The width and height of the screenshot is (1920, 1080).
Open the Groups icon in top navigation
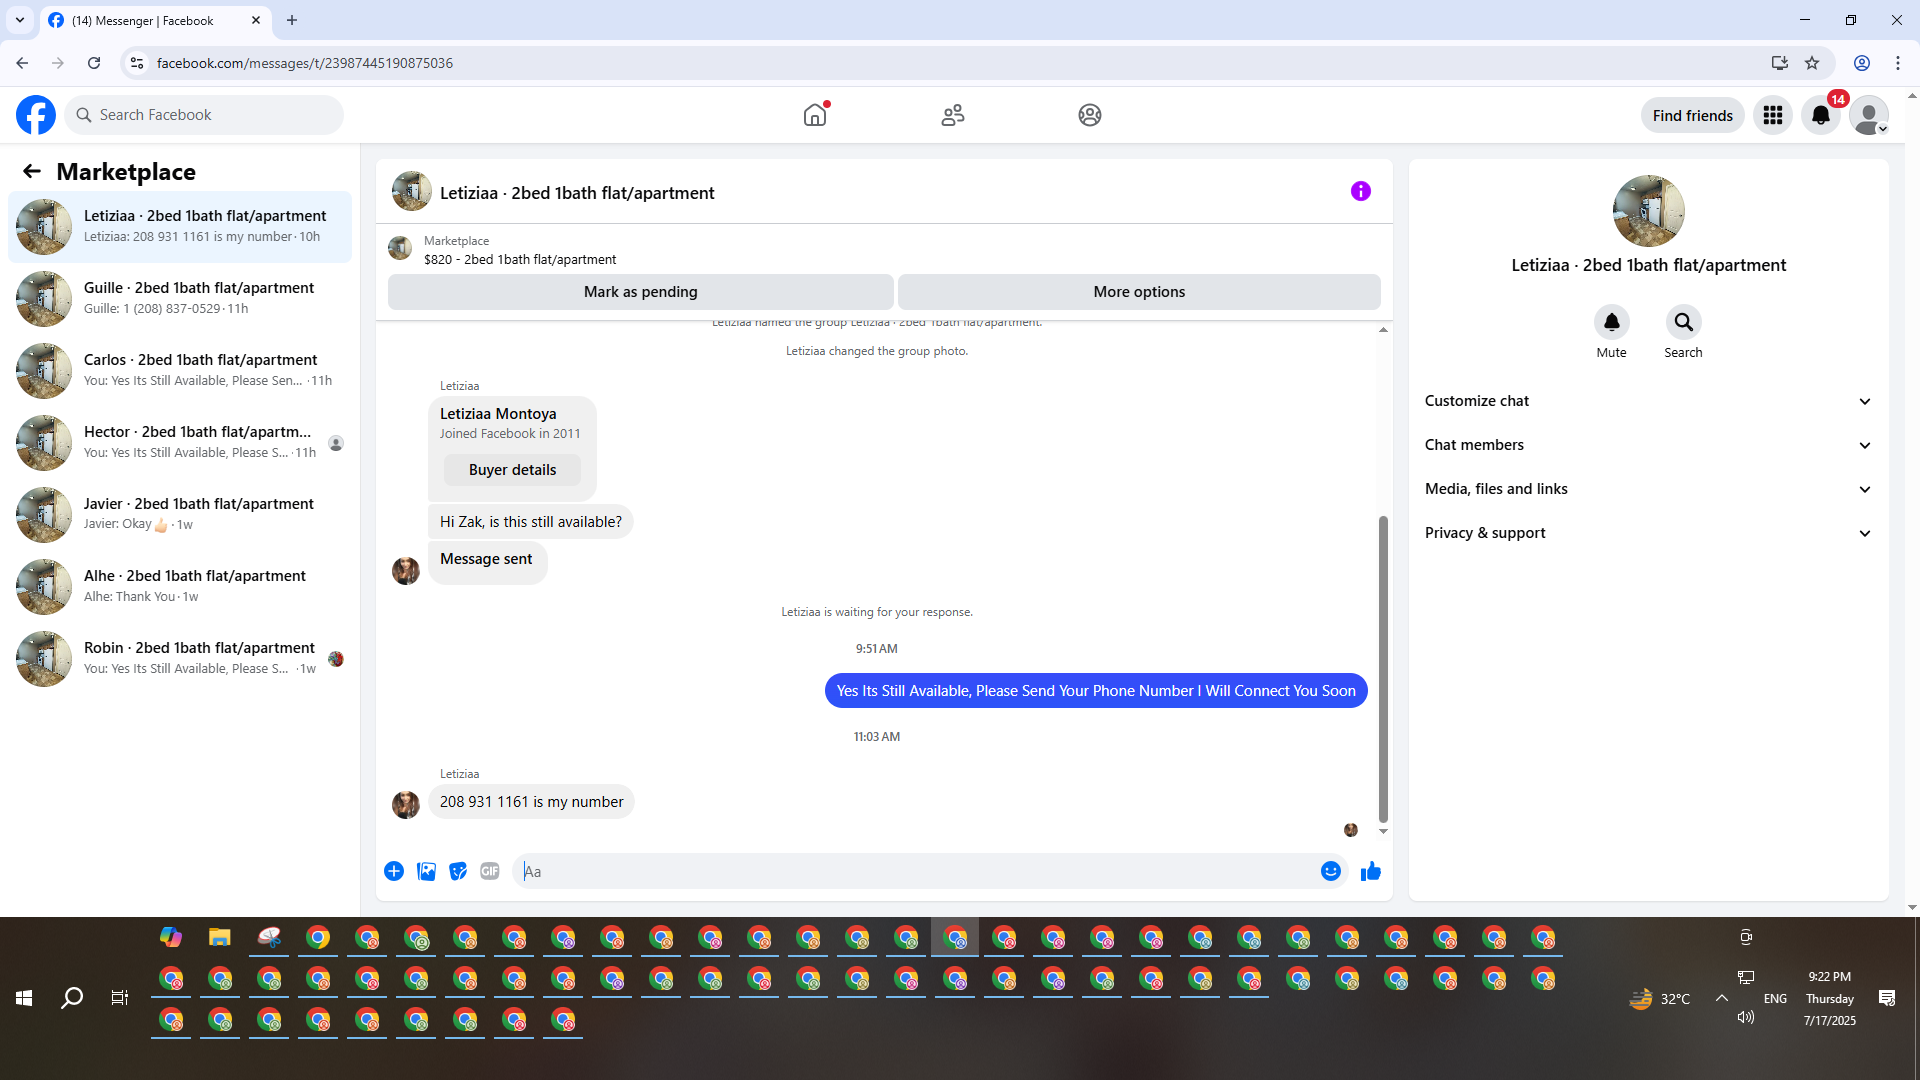[x=1090, y=115]
